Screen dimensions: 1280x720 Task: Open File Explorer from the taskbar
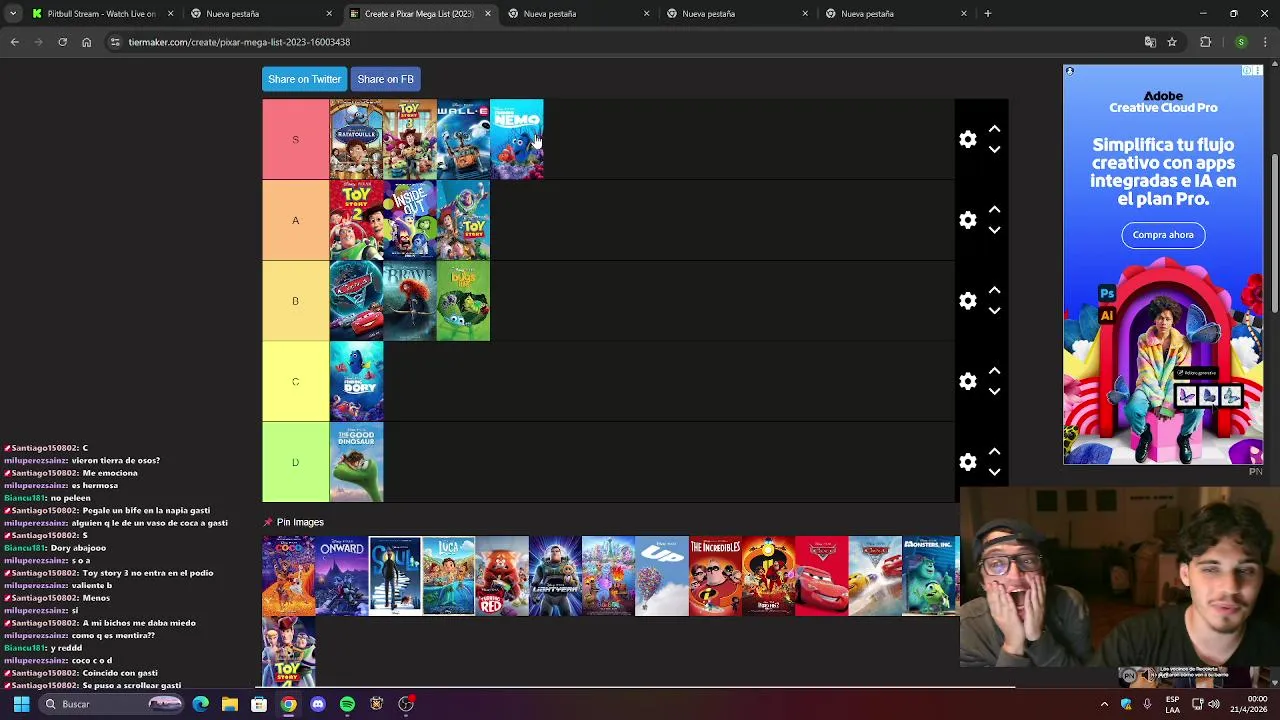point(230,704)
